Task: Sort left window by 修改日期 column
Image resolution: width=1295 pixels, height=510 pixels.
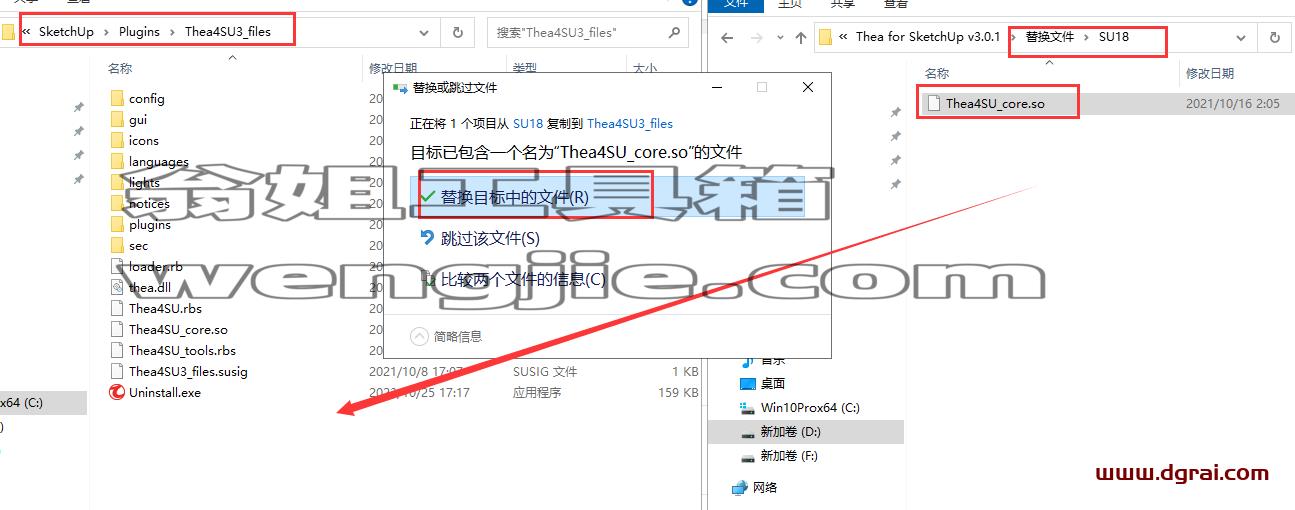Action: tap(392, 68)
